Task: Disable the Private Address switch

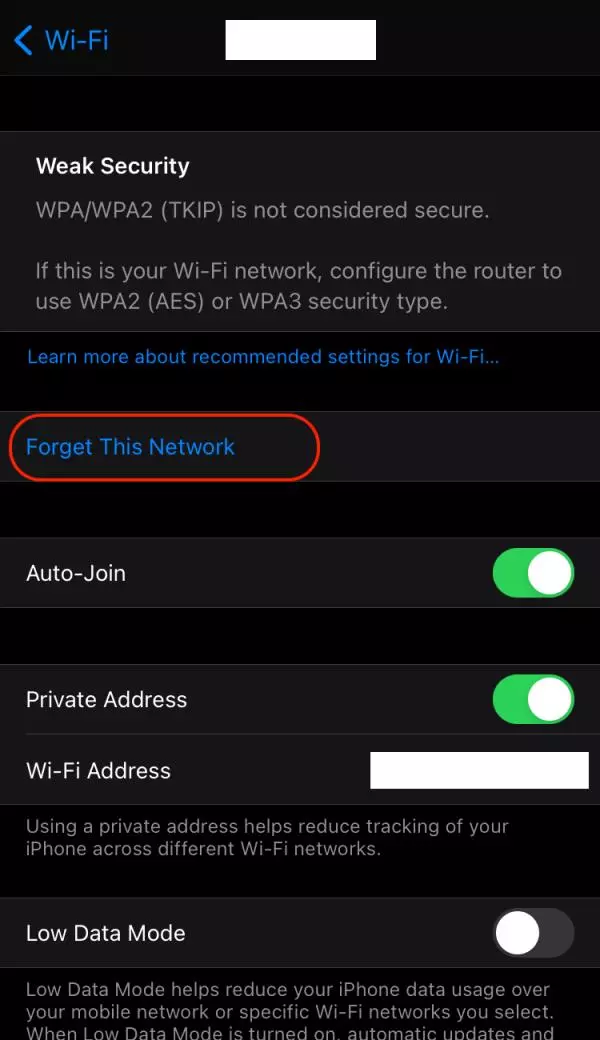Action: pos(533,699)
